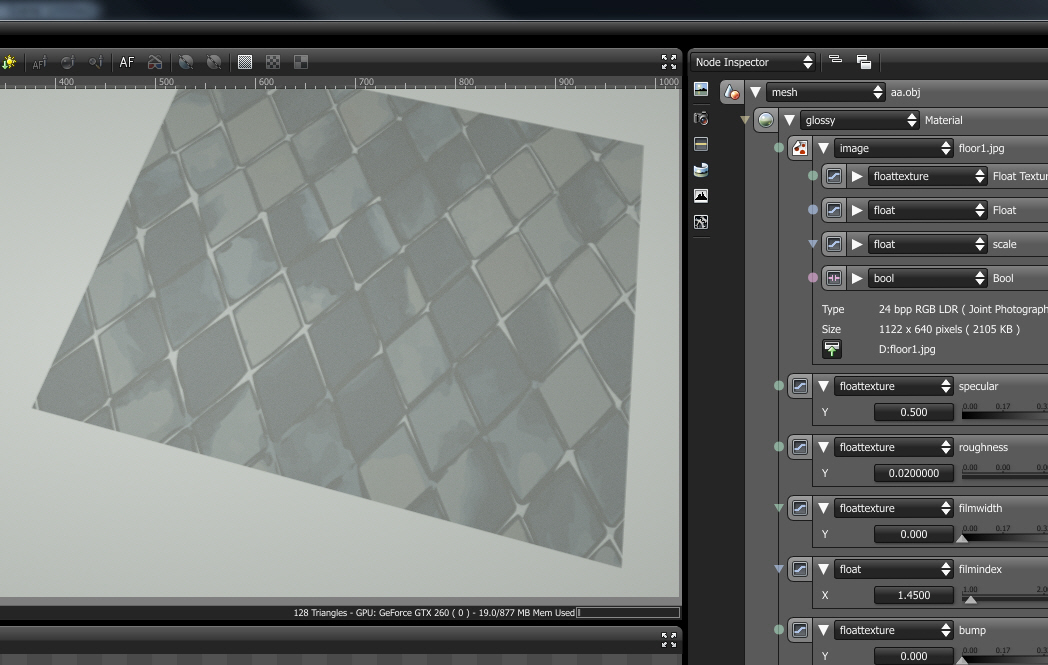Screen dimensions: 1048x665
Task: Open the glossy material type dropdown
Action: tap(860, 120)
